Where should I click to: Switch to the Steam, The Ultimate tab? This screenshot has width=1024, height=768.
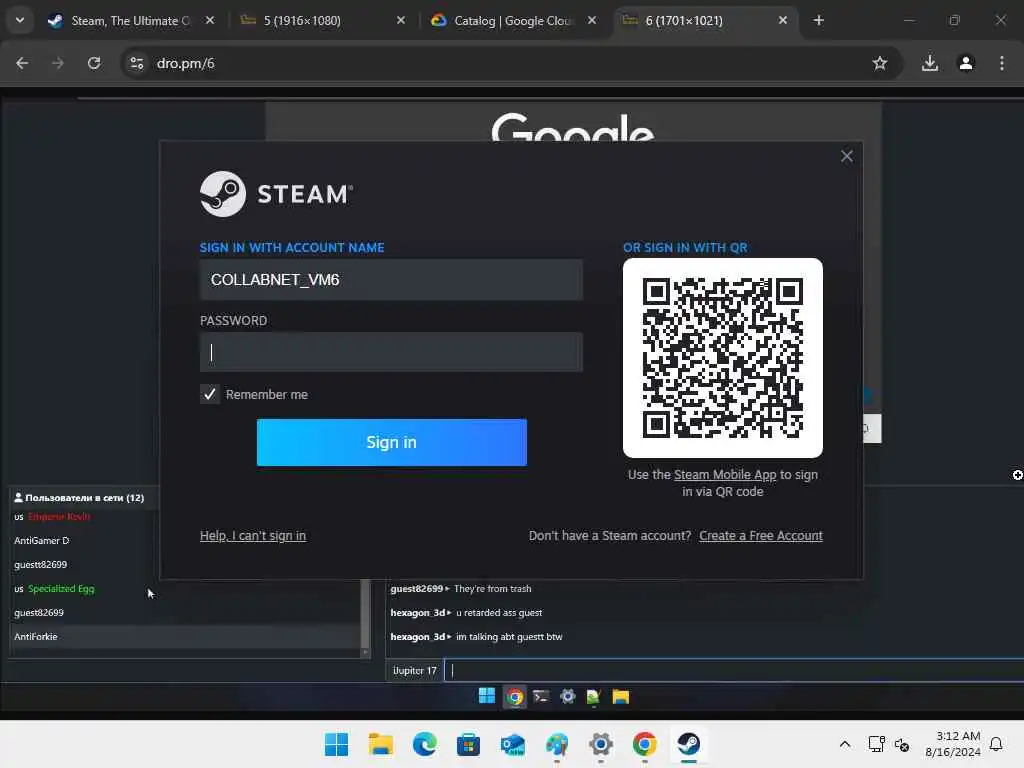coord(131,20)
